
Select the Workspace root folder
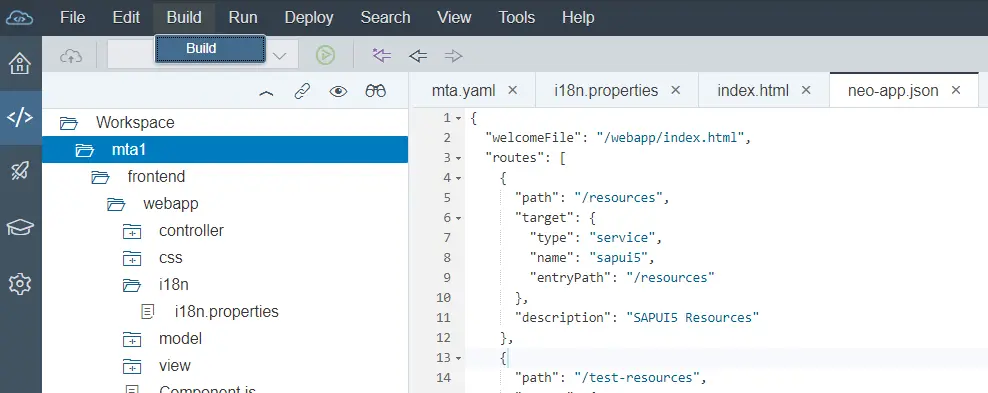pyautogui.click(x=225, y=123)
